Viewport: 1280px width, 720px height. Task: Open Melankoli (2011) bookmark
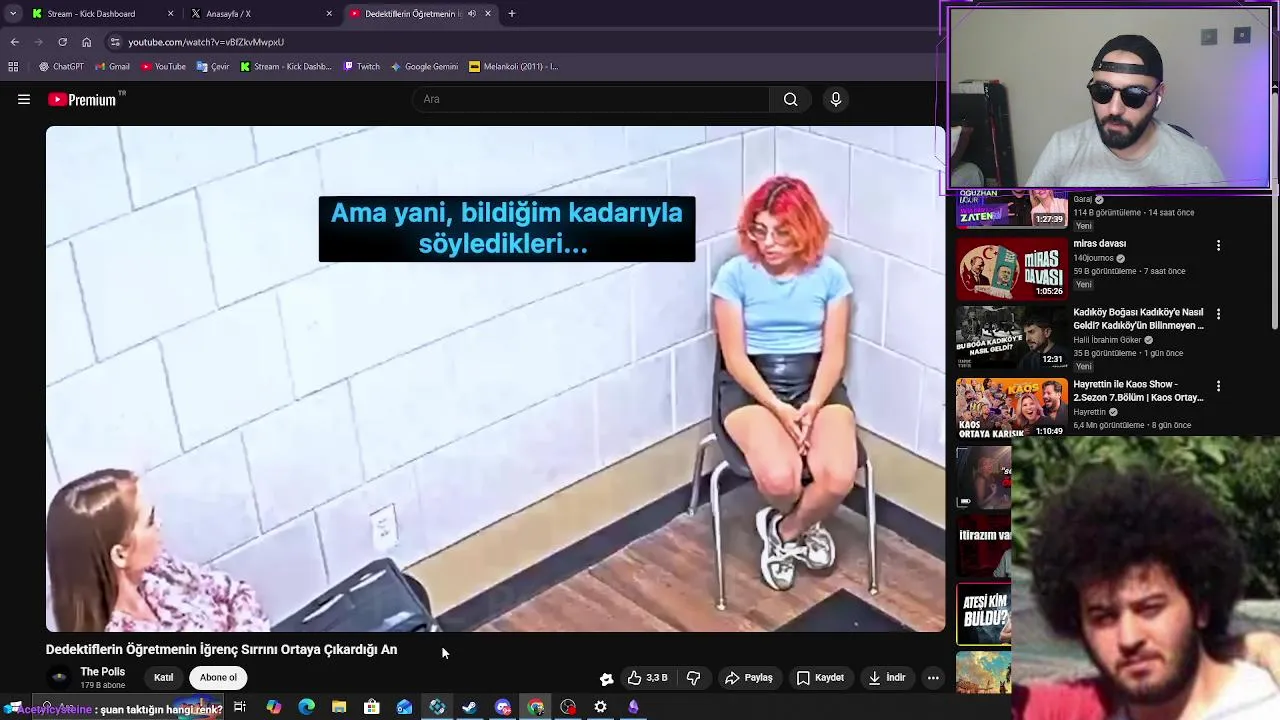pyautogui.click(x=513, y=67)
